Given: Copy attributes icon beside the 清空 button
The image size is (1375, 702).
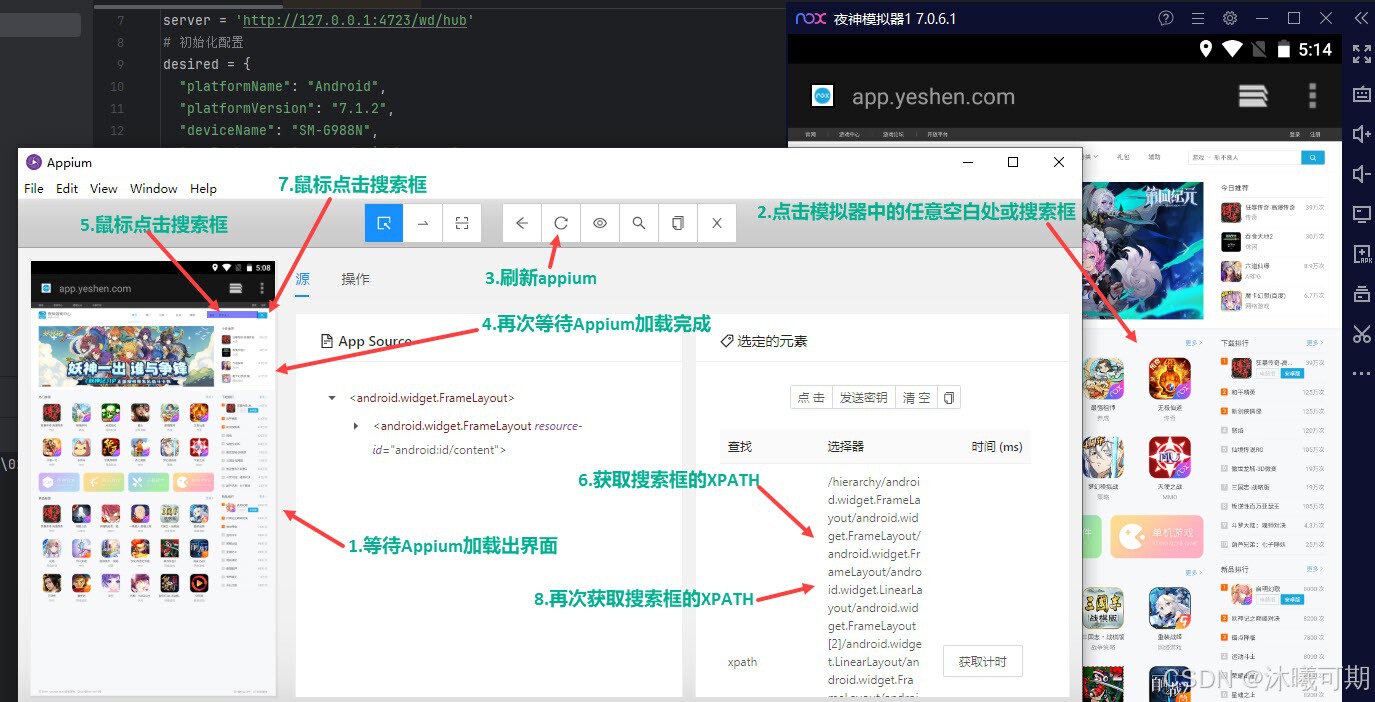Looking at the screenshot, I should pyautogui.click(x=949, y=397).
